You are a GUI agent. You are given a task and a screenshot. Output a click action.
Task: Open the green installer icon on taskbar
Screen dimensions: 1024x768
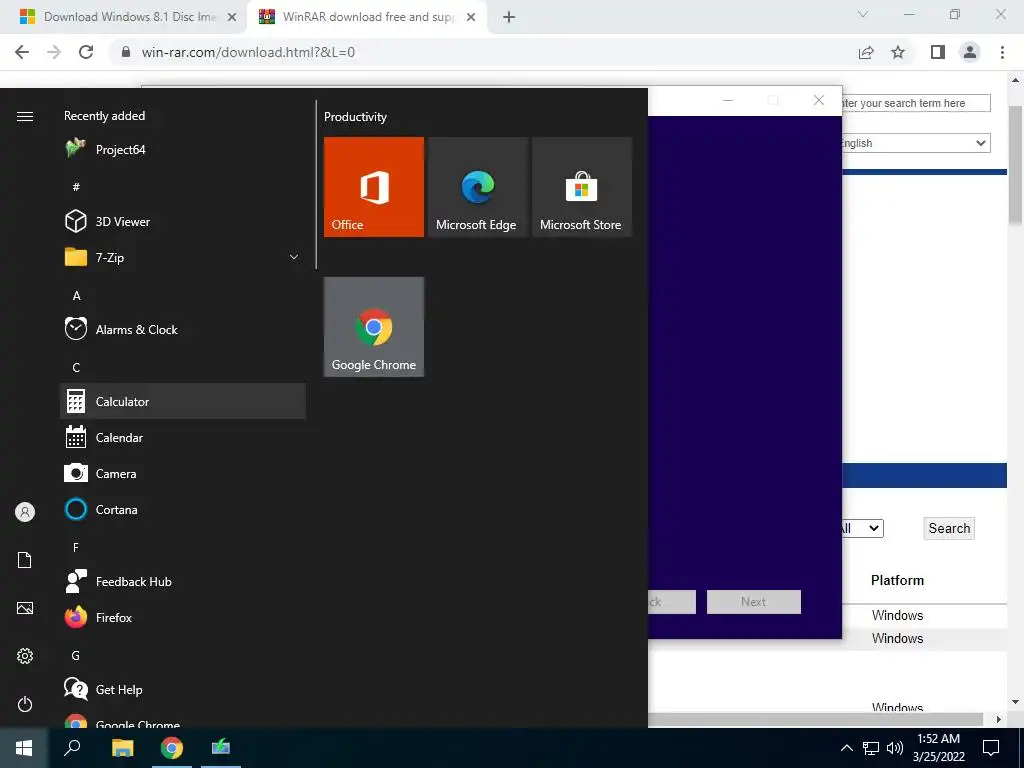[221, 748]
